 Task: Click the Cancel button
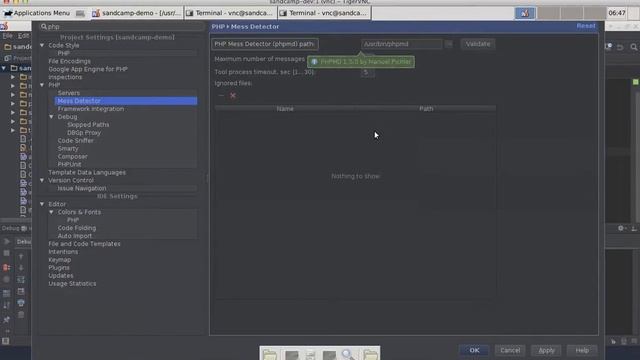(510, 350)
